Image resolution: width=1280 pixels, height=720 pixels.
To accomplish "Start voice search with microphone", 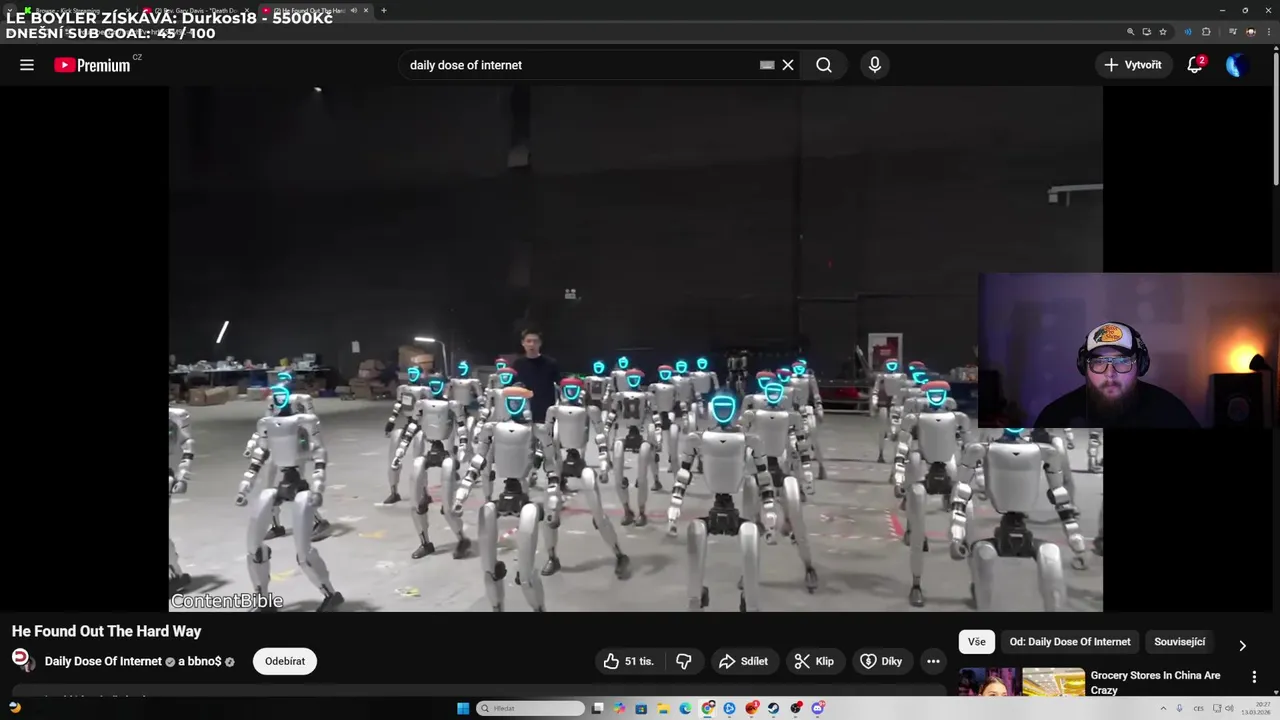I will click(875, 65).
